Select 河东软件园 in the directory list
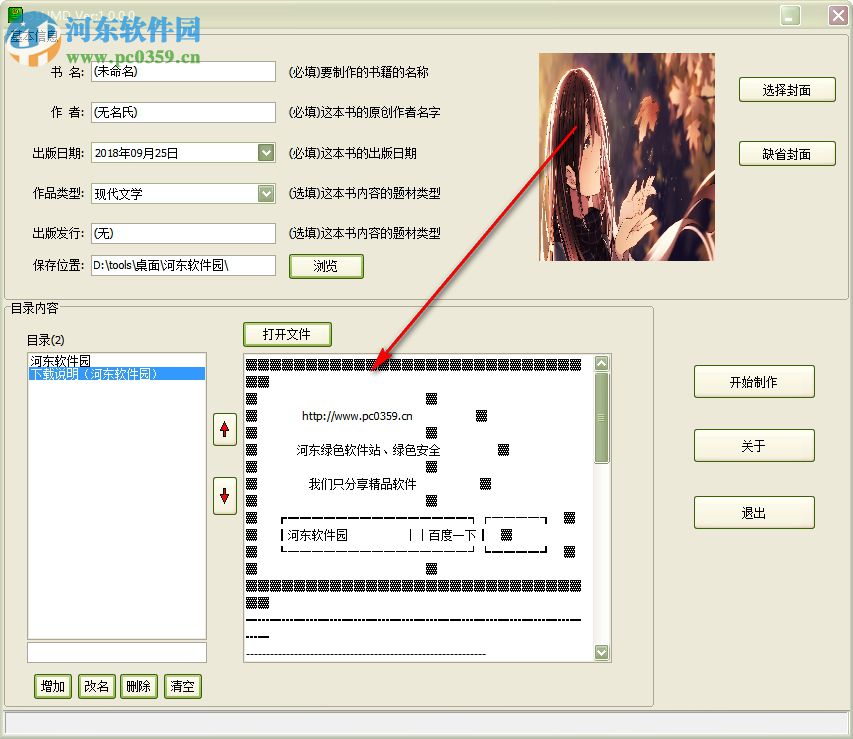 pos(60,360)
